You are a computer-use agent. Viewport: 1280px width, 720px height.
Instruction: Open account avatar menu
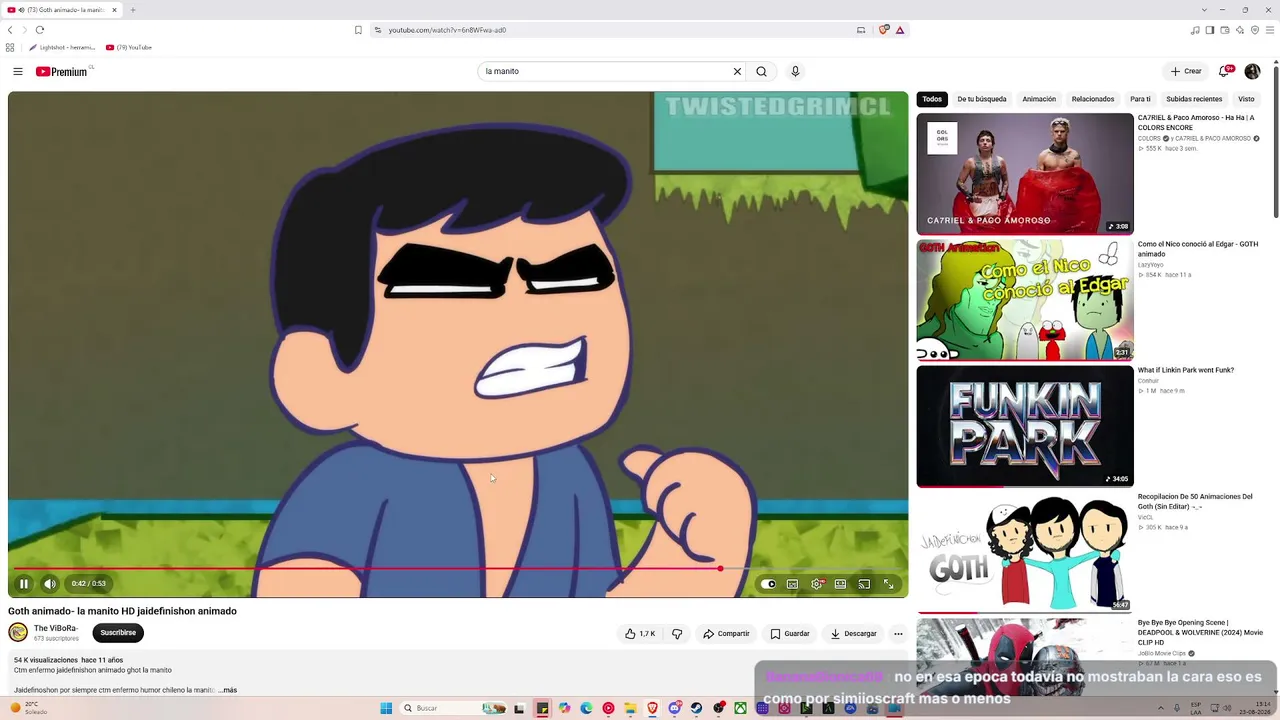[1252, 72]
